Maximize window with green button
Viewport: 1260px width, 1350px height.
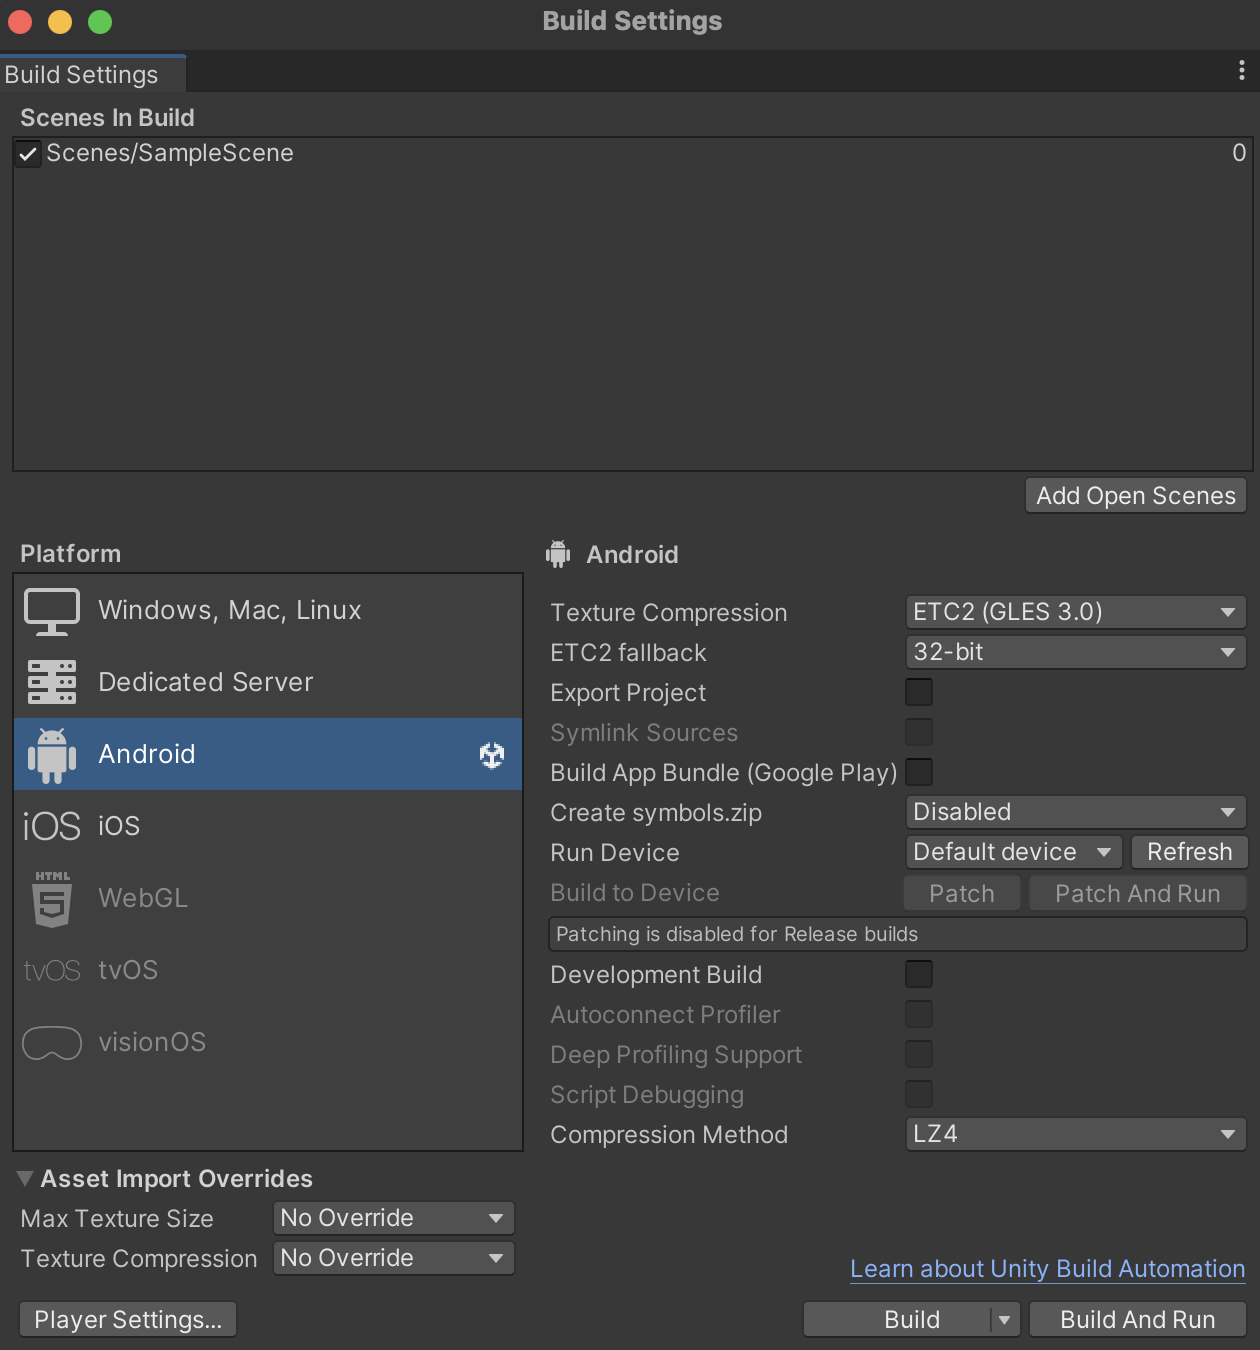point(100,21)
